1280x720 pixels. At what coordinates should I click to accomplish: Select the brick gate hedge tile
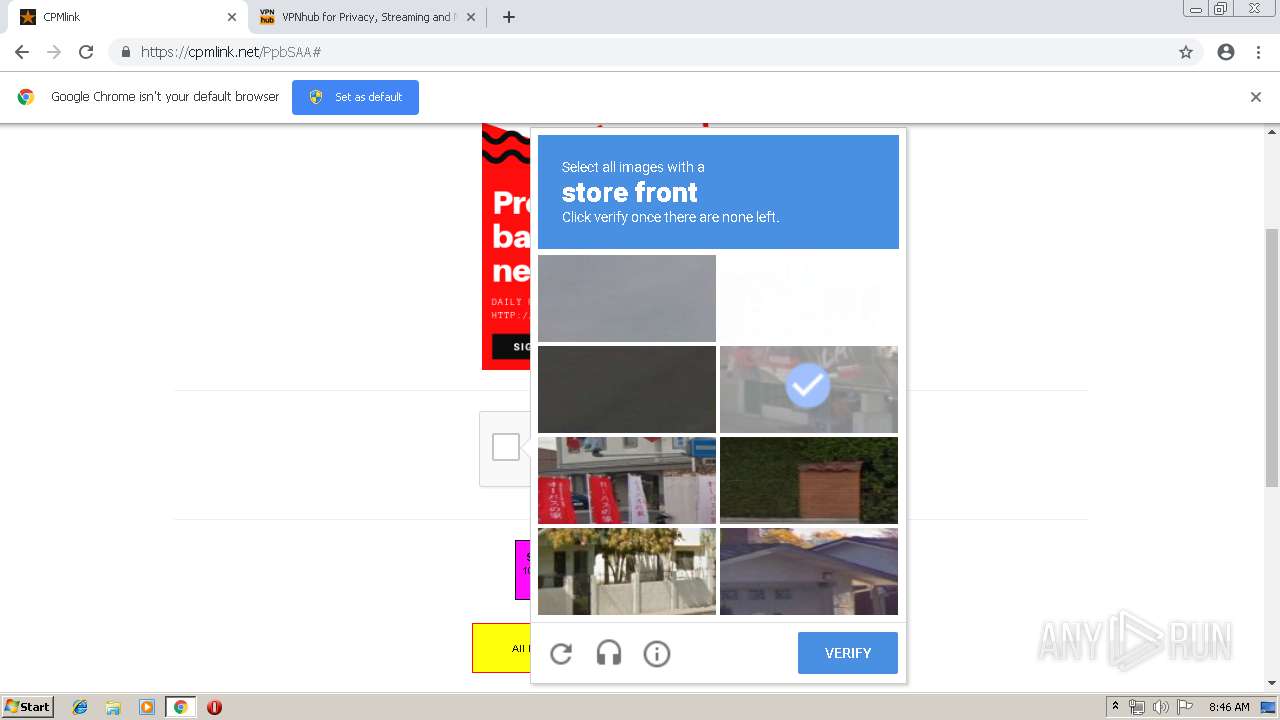coord(809,480)
